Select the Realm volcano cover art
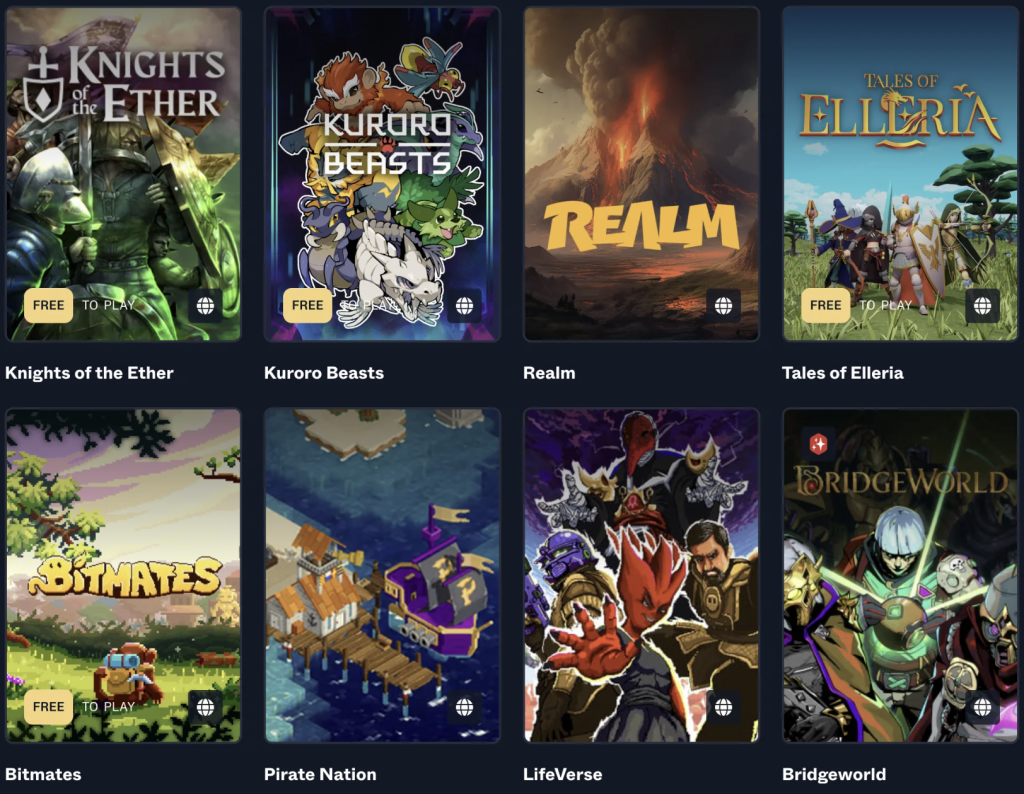 (641, 174)
